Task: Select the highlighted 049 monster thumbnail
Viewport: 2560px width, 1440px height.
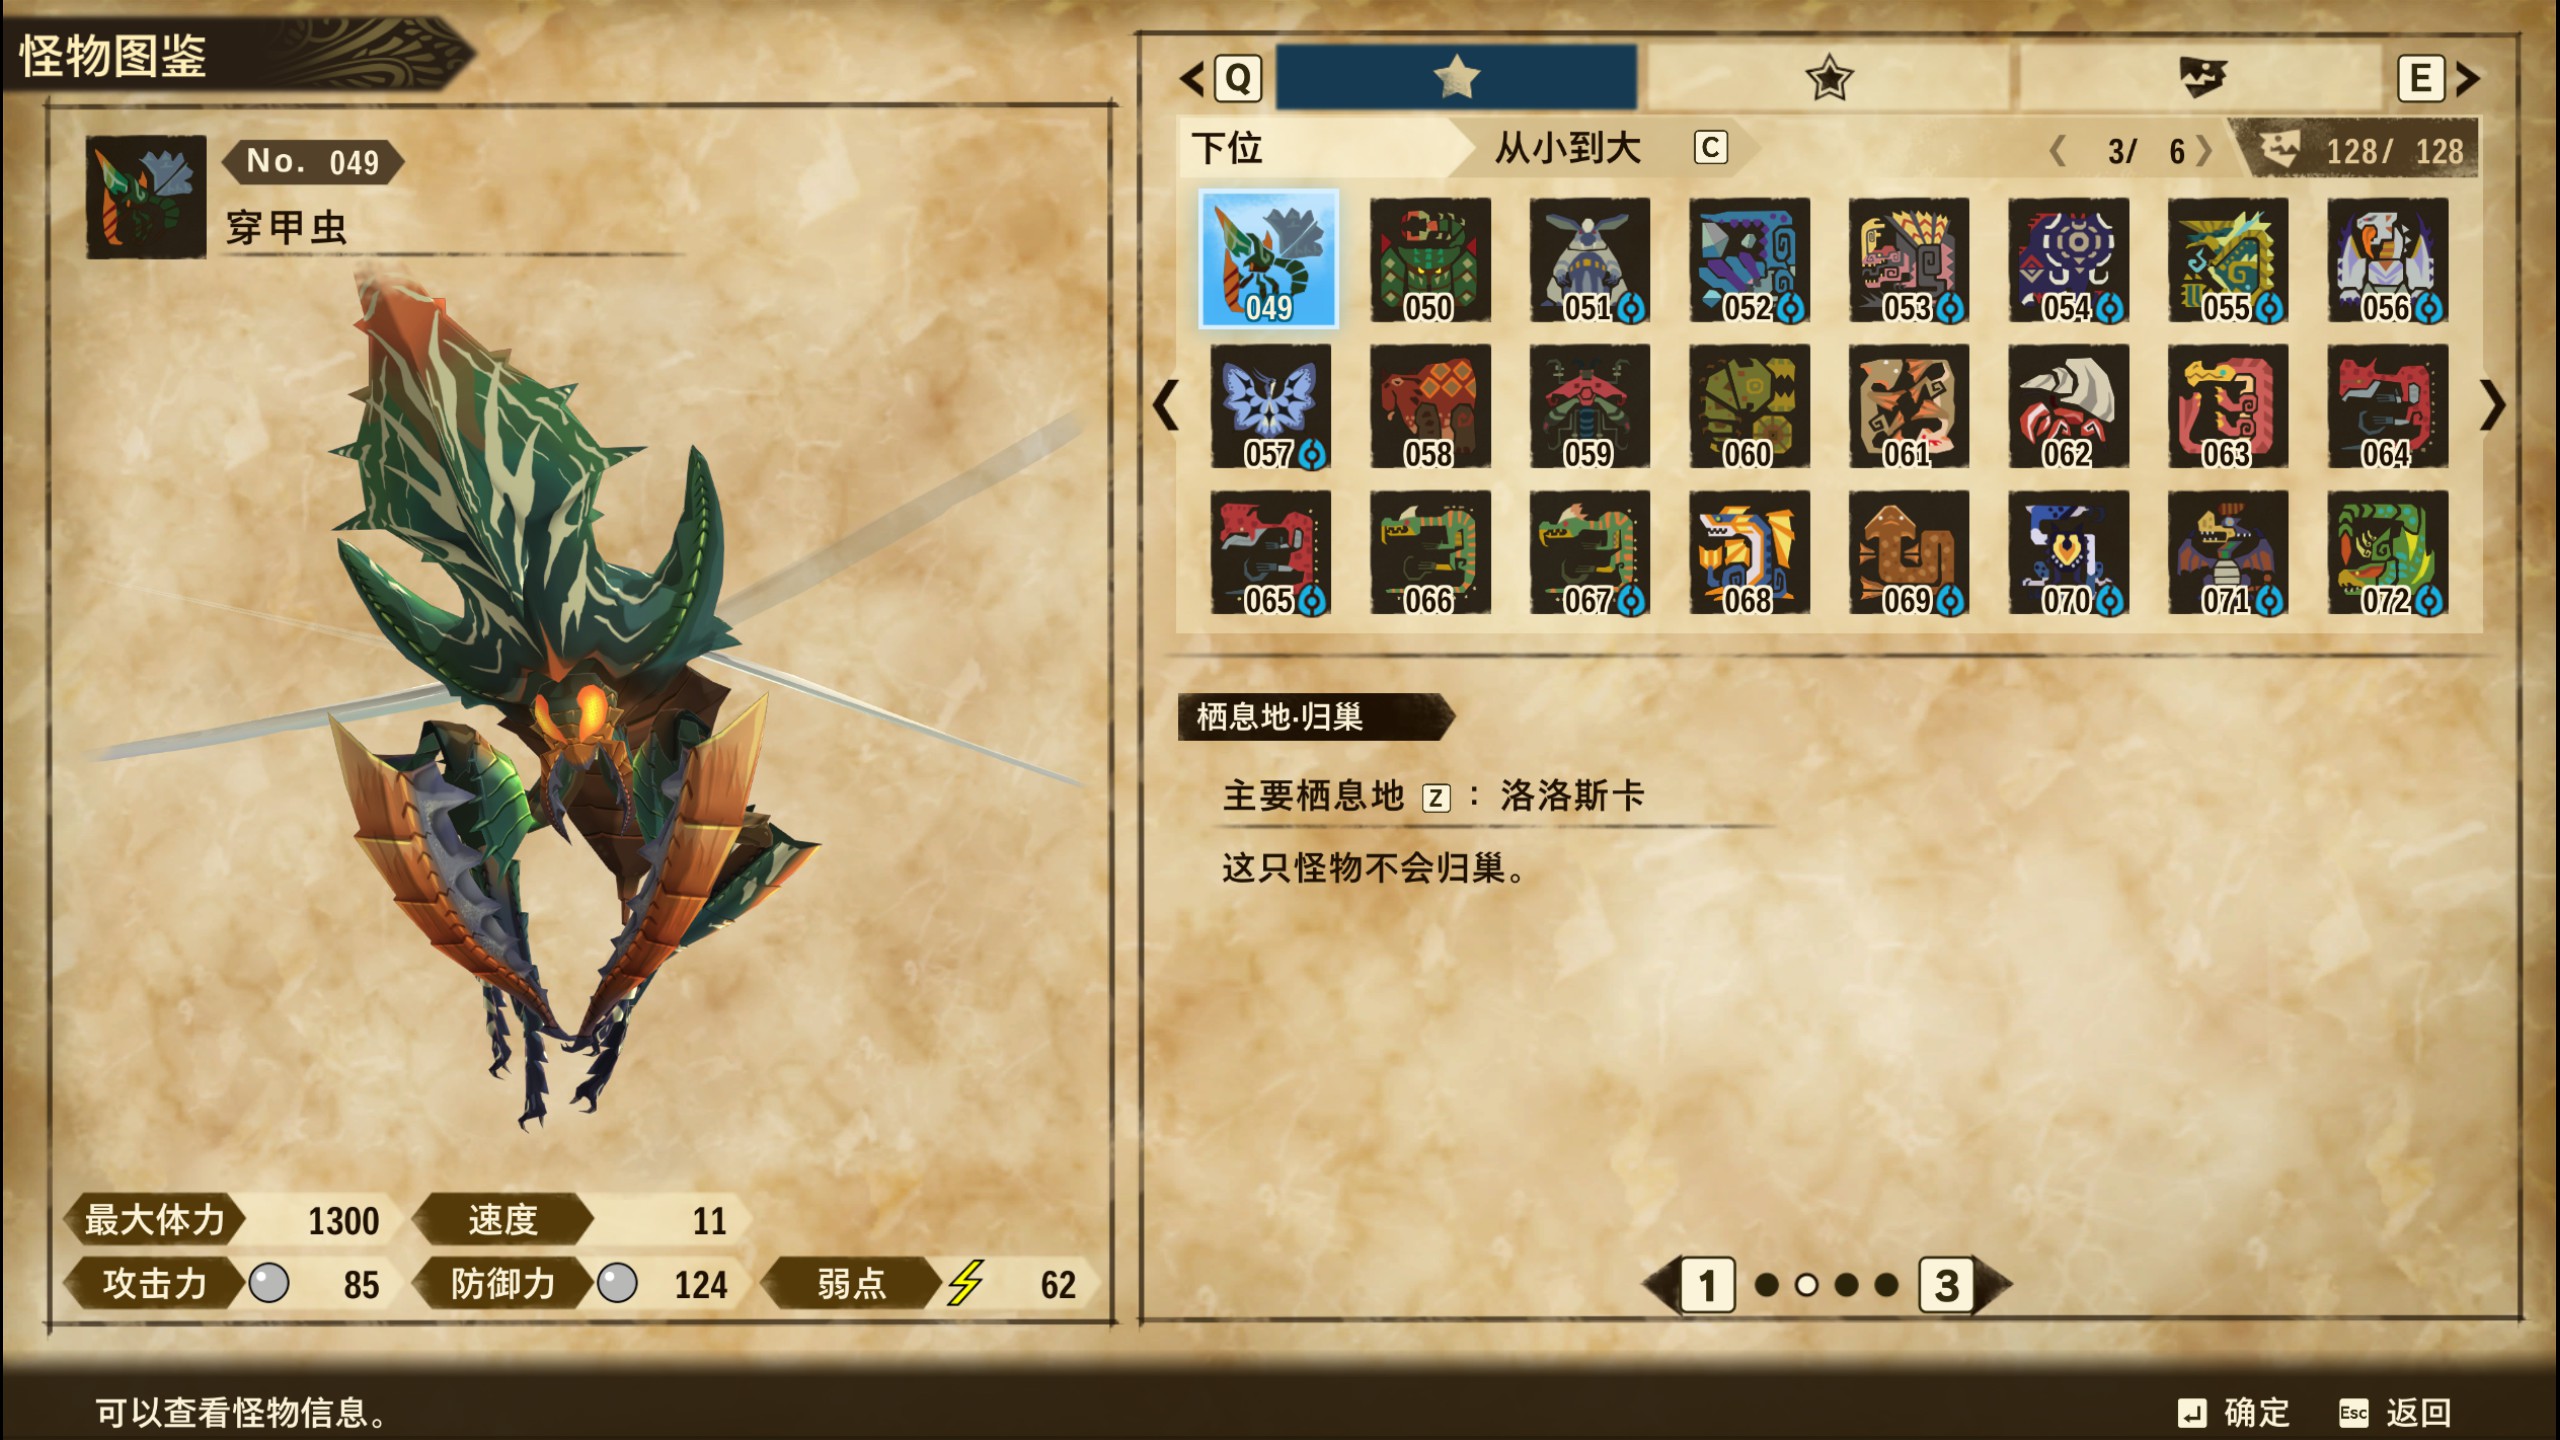Action: pos(1269,259)
